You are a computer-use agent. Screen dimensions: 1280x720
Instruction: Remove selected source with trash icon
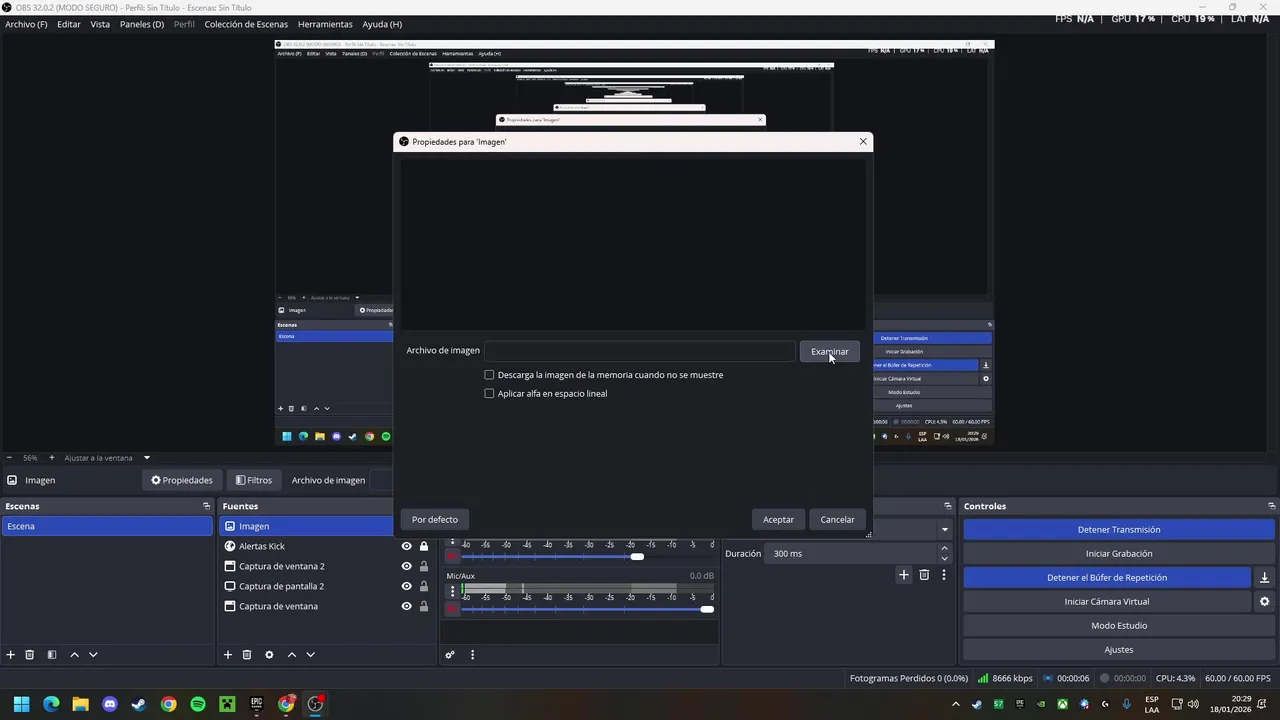[x=247, y=655]
